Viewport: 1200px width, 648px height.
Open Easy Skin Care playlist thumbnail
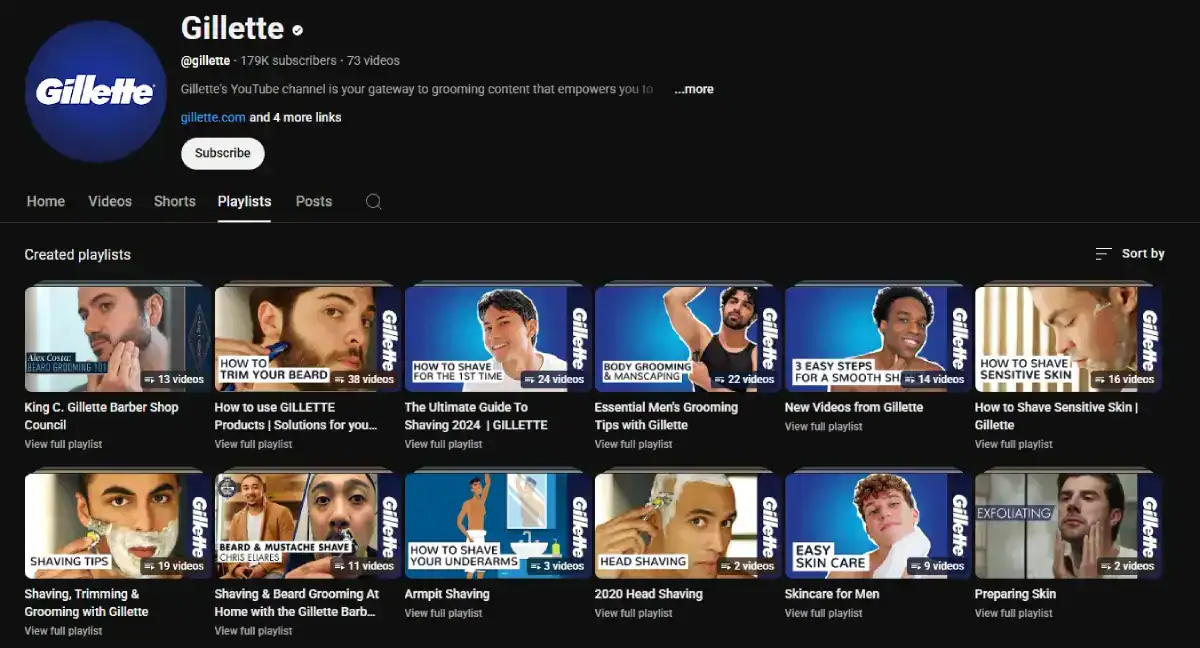point(878,526)
